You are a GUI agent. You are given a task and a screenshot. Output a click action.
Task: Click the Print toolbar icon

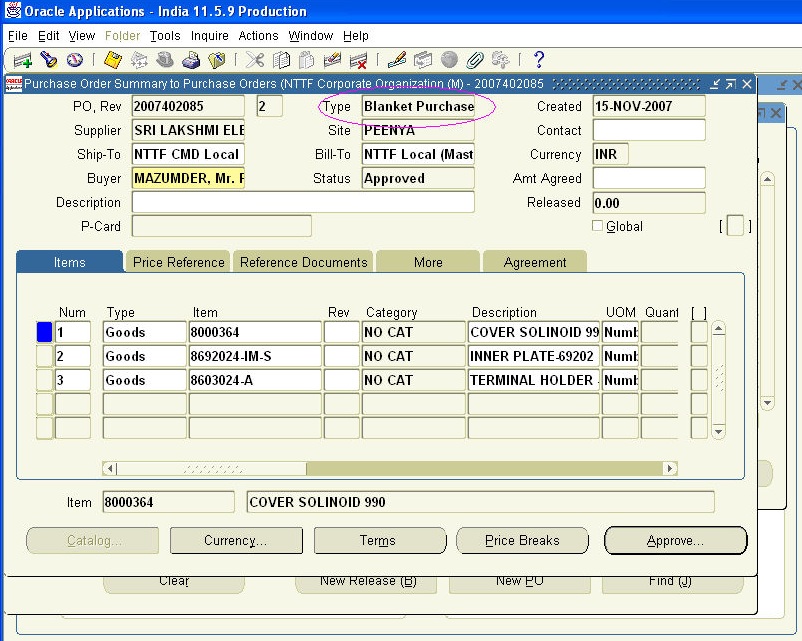pos(191,59)
